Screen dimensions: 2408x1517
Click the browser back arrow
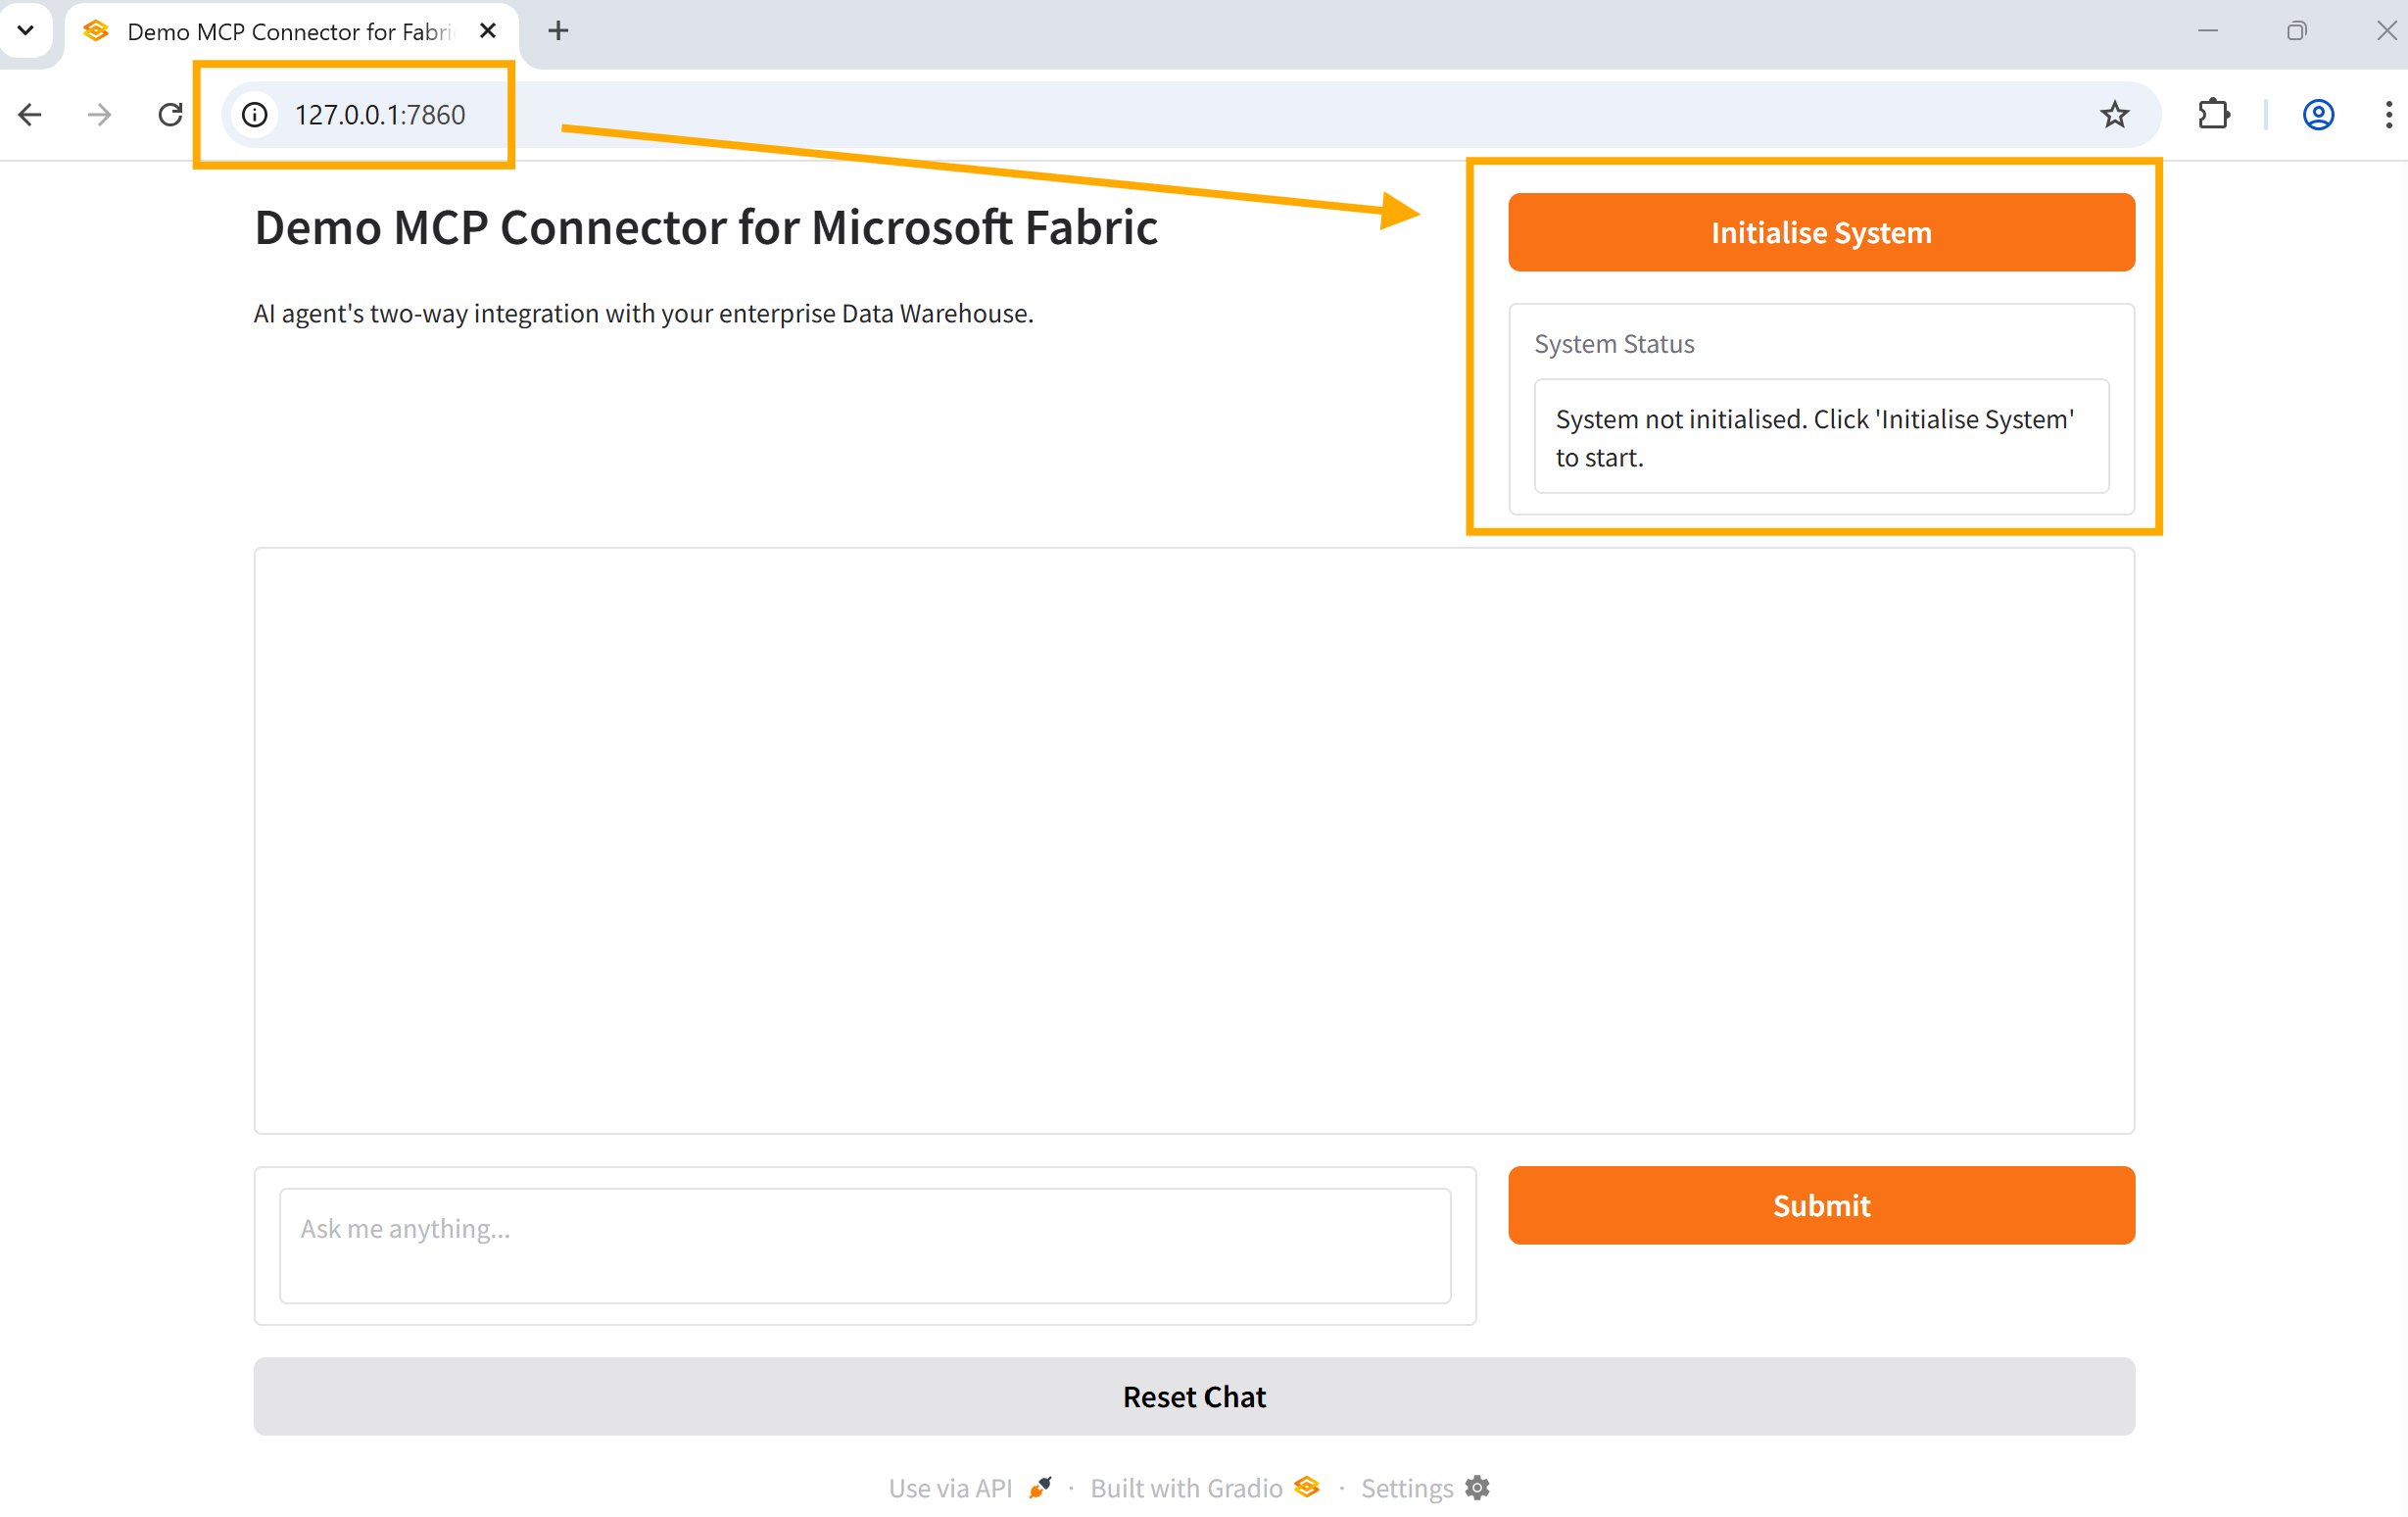(30, 115)
